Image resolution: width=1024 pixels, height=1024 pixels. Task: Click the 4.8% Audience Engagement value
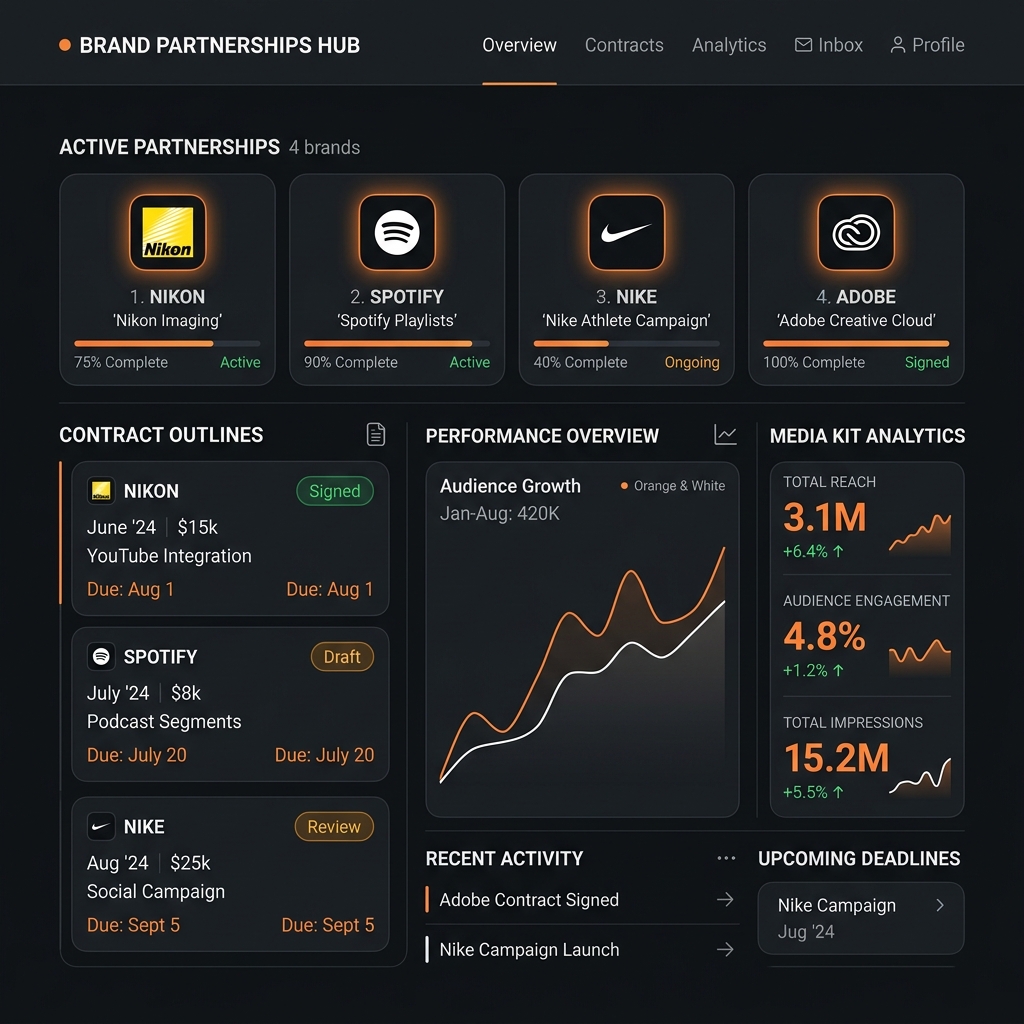(x=824, y=635)
